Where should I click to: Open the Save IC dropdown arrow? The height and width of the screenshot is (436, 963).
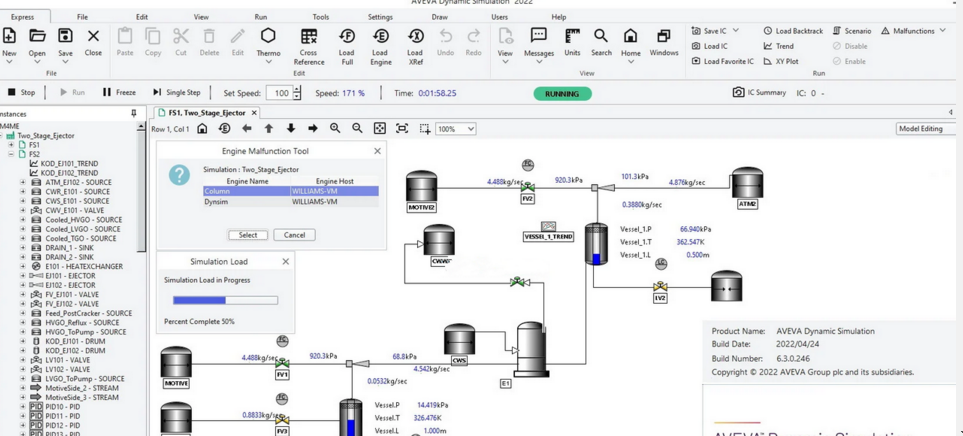point(736,31)
